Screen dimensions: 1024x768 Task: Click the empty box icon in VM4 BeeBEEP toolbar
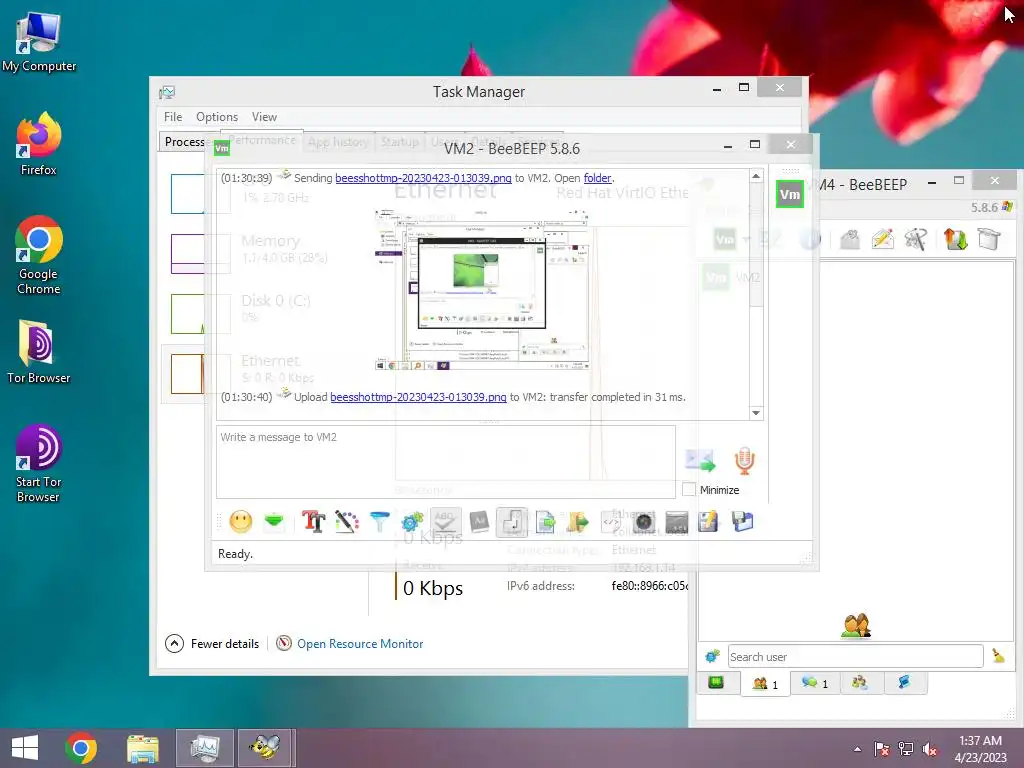point(988,240)
